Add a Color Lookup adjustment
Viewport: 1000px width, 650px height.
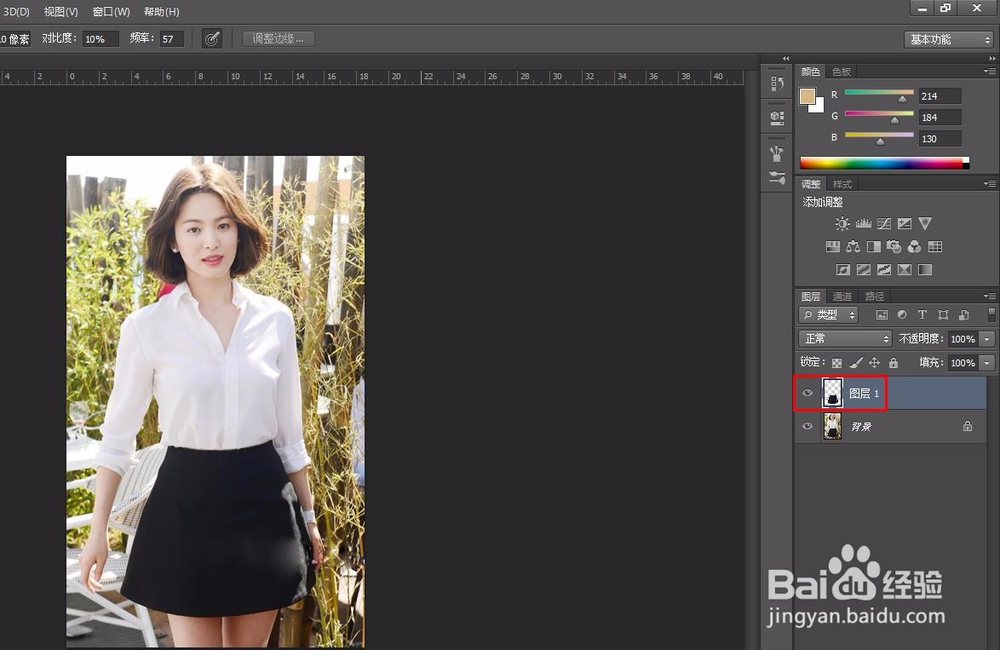(x=935, y=246)
